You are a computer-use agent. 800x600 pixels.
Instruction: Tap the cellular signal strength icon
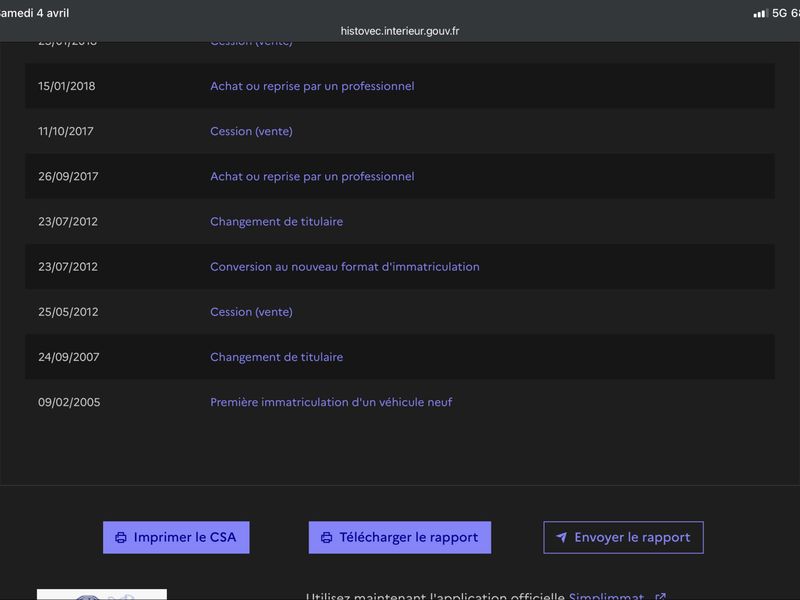(760, 13)
